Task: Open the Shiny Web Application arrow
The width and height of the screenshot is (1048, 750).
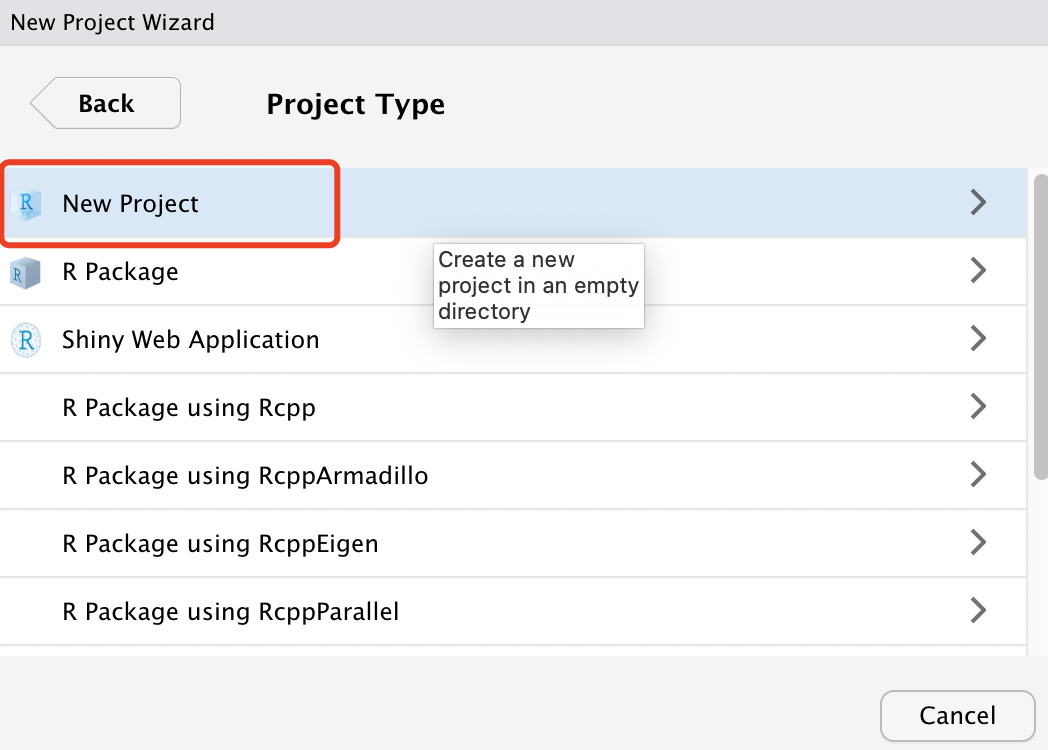Action: coord(978,339)
